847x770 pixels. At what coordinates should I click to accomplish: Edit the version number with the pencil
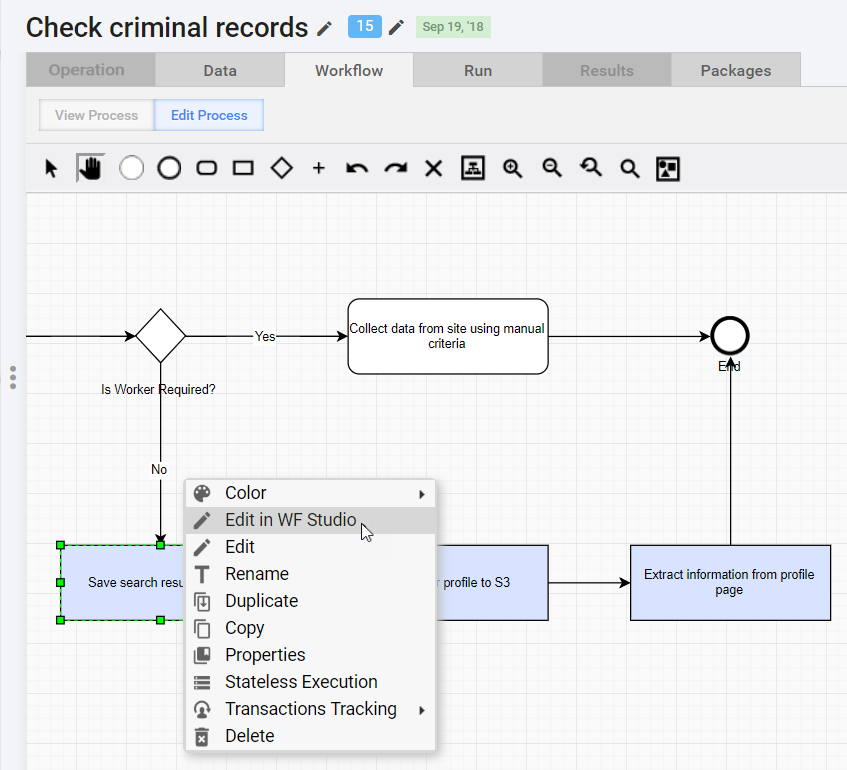click(396, 27)
